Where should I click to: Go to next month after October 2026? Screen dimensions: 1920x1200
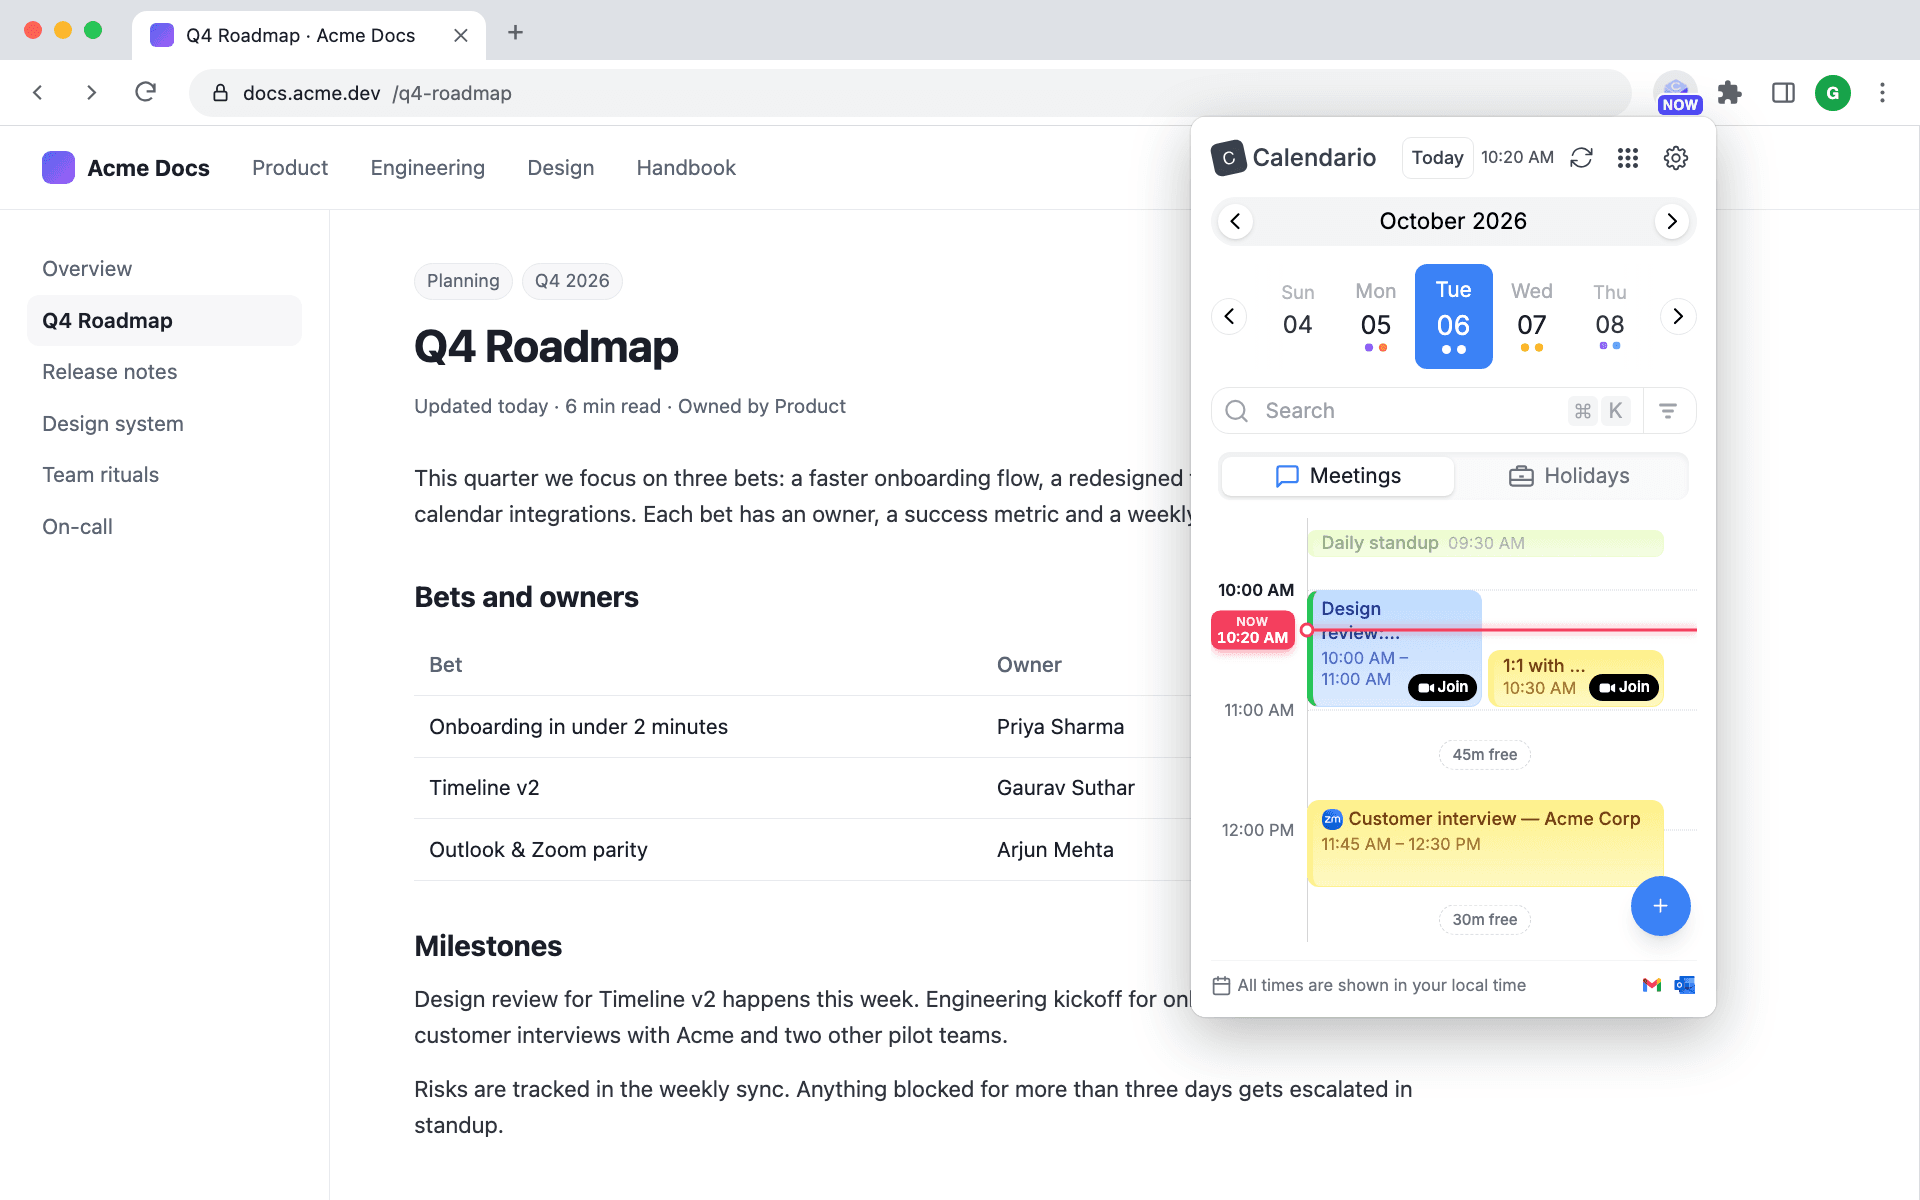pos(1672,221)
